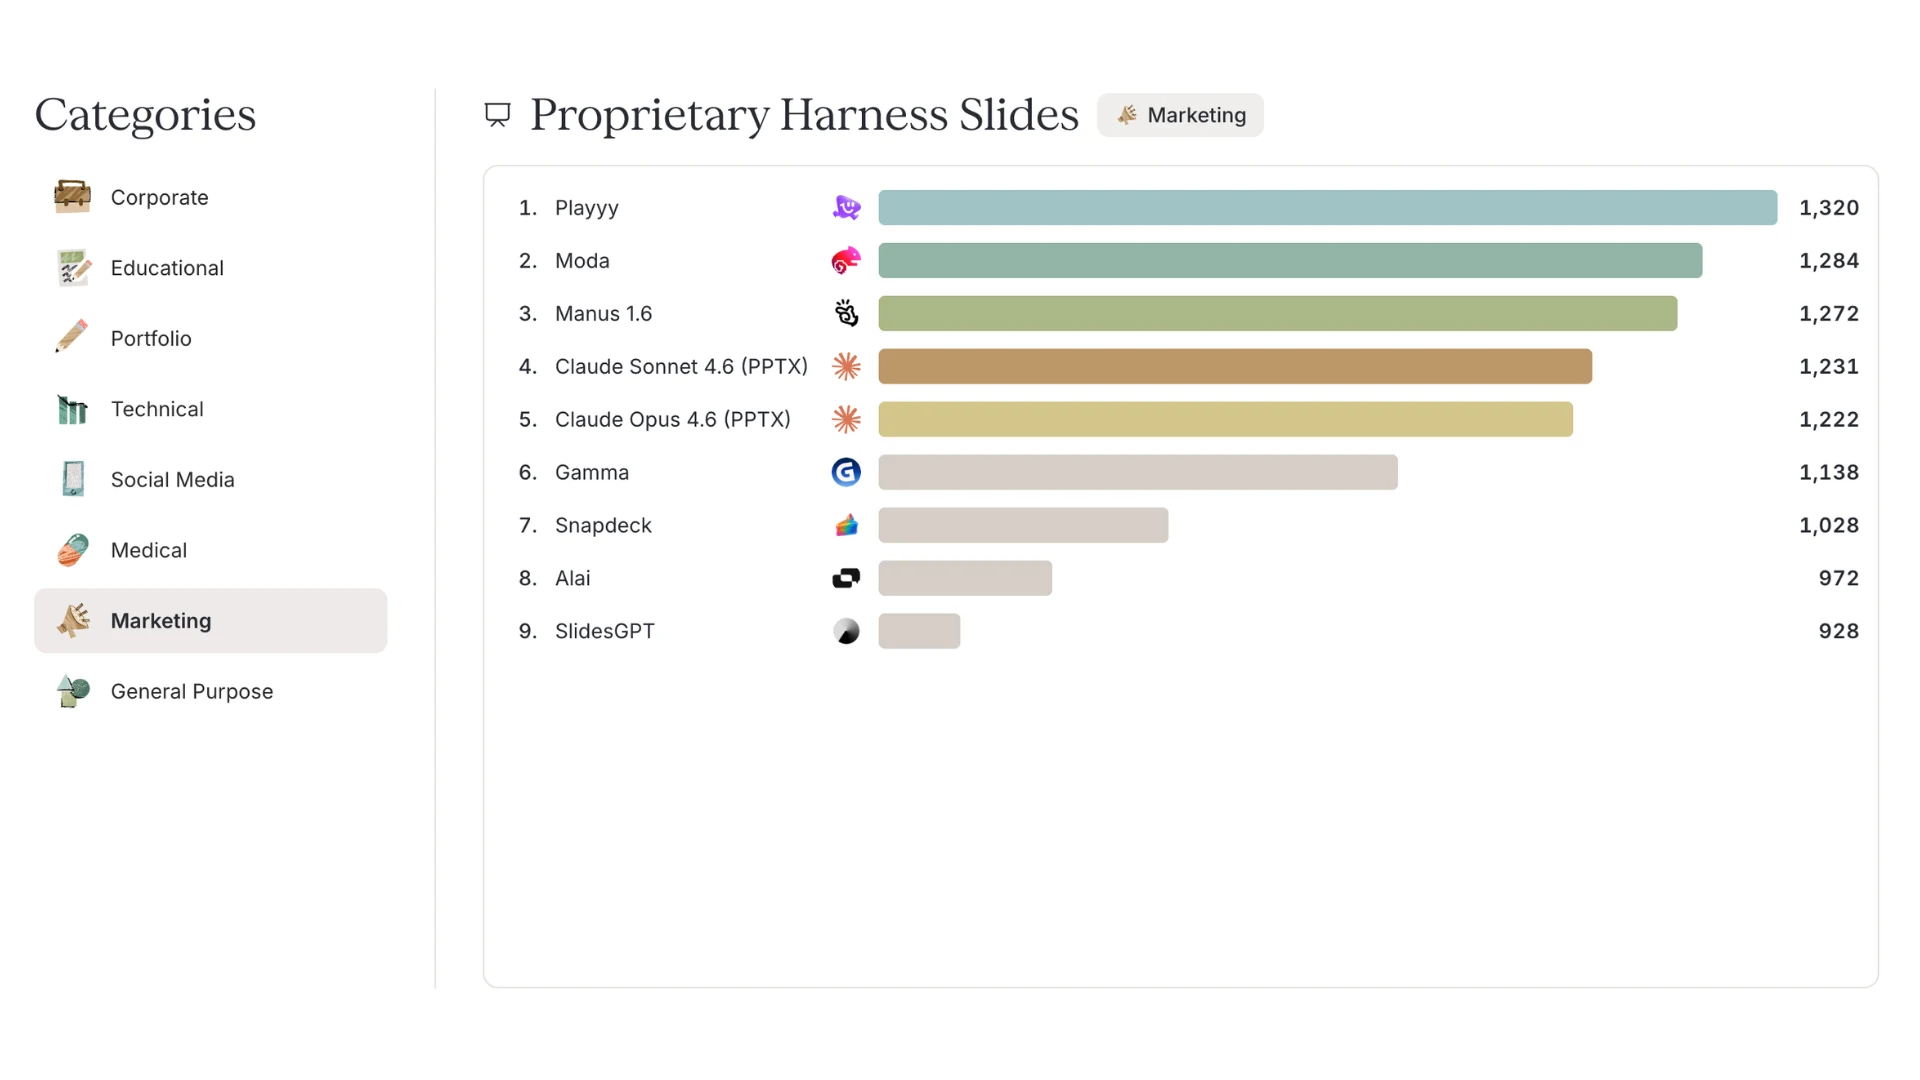Switch to General Purpose category
This screenshot has width=1920, height=1080.
pyautogui.click(x=210, y=691)
